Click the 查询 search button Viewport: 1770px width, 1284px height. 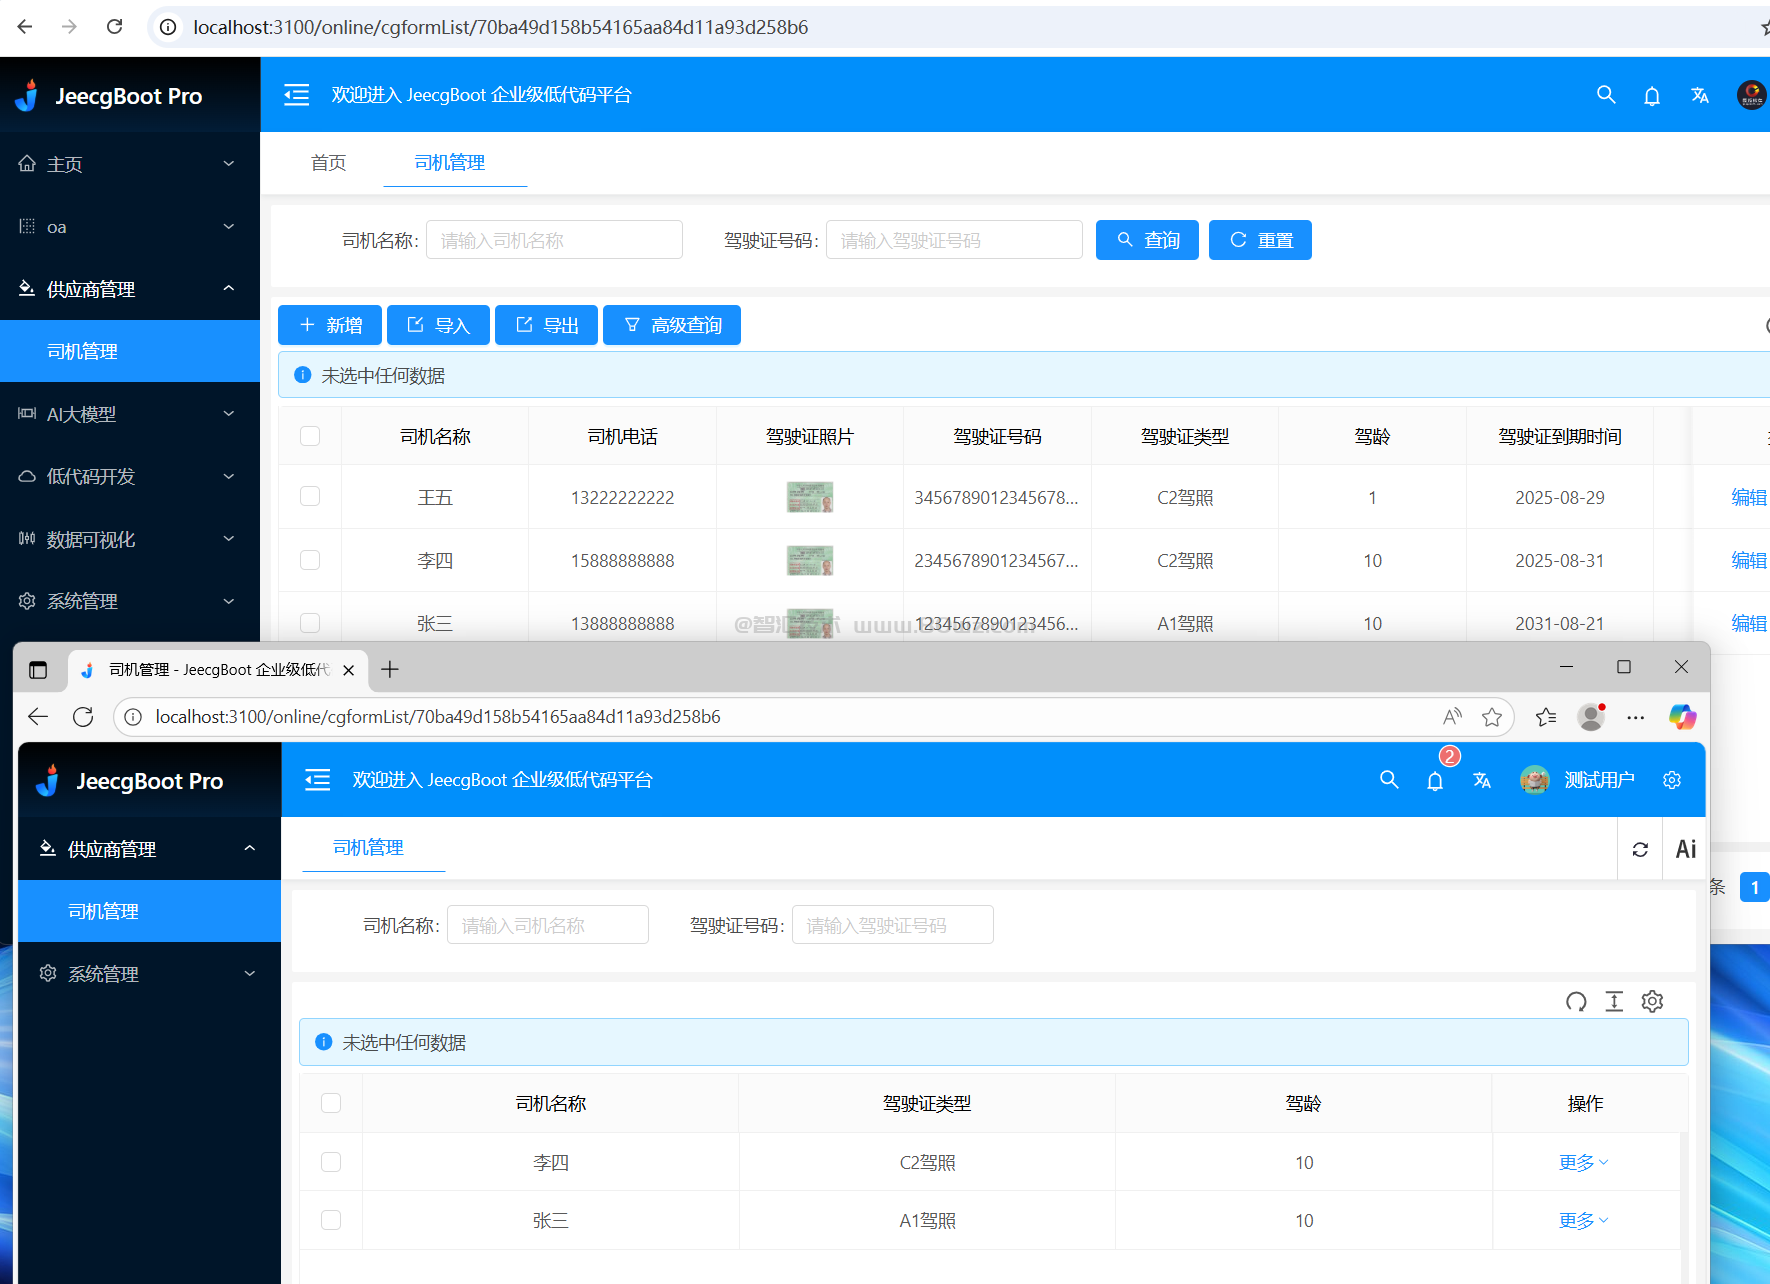(x=1147, y=240)
